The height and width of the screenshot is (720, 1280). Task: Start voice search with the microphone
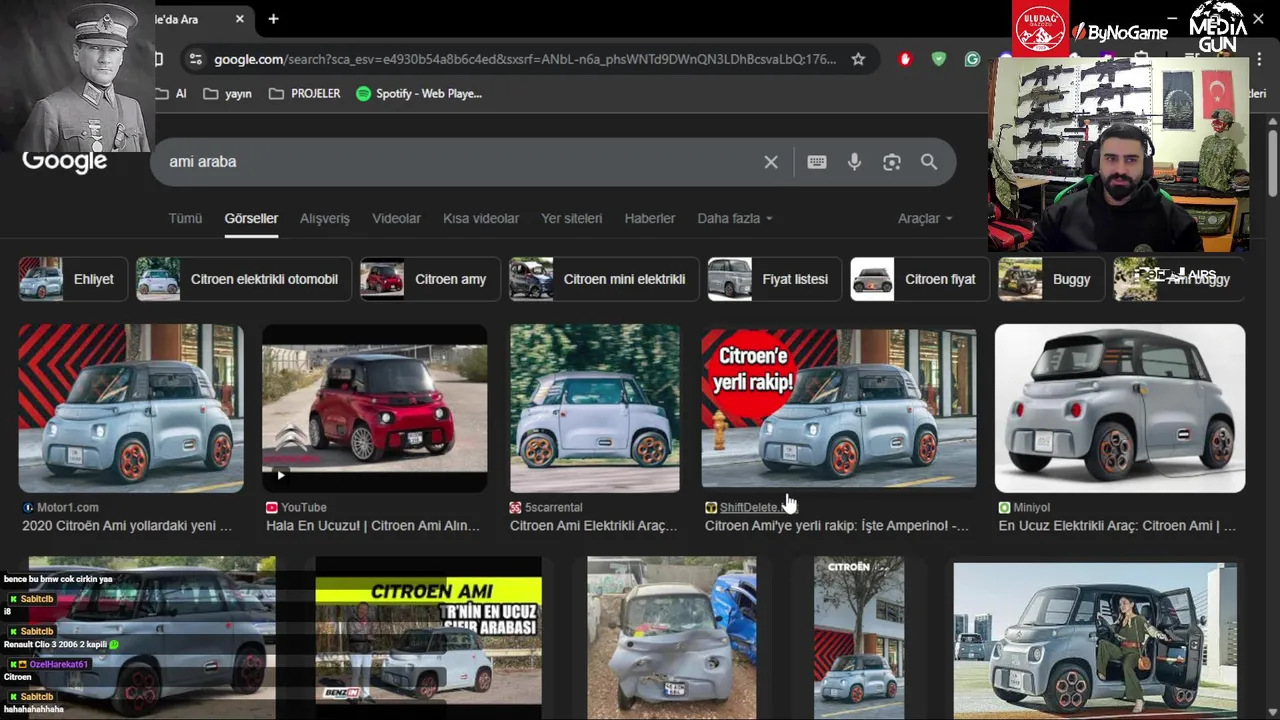(x=854, y=162)
